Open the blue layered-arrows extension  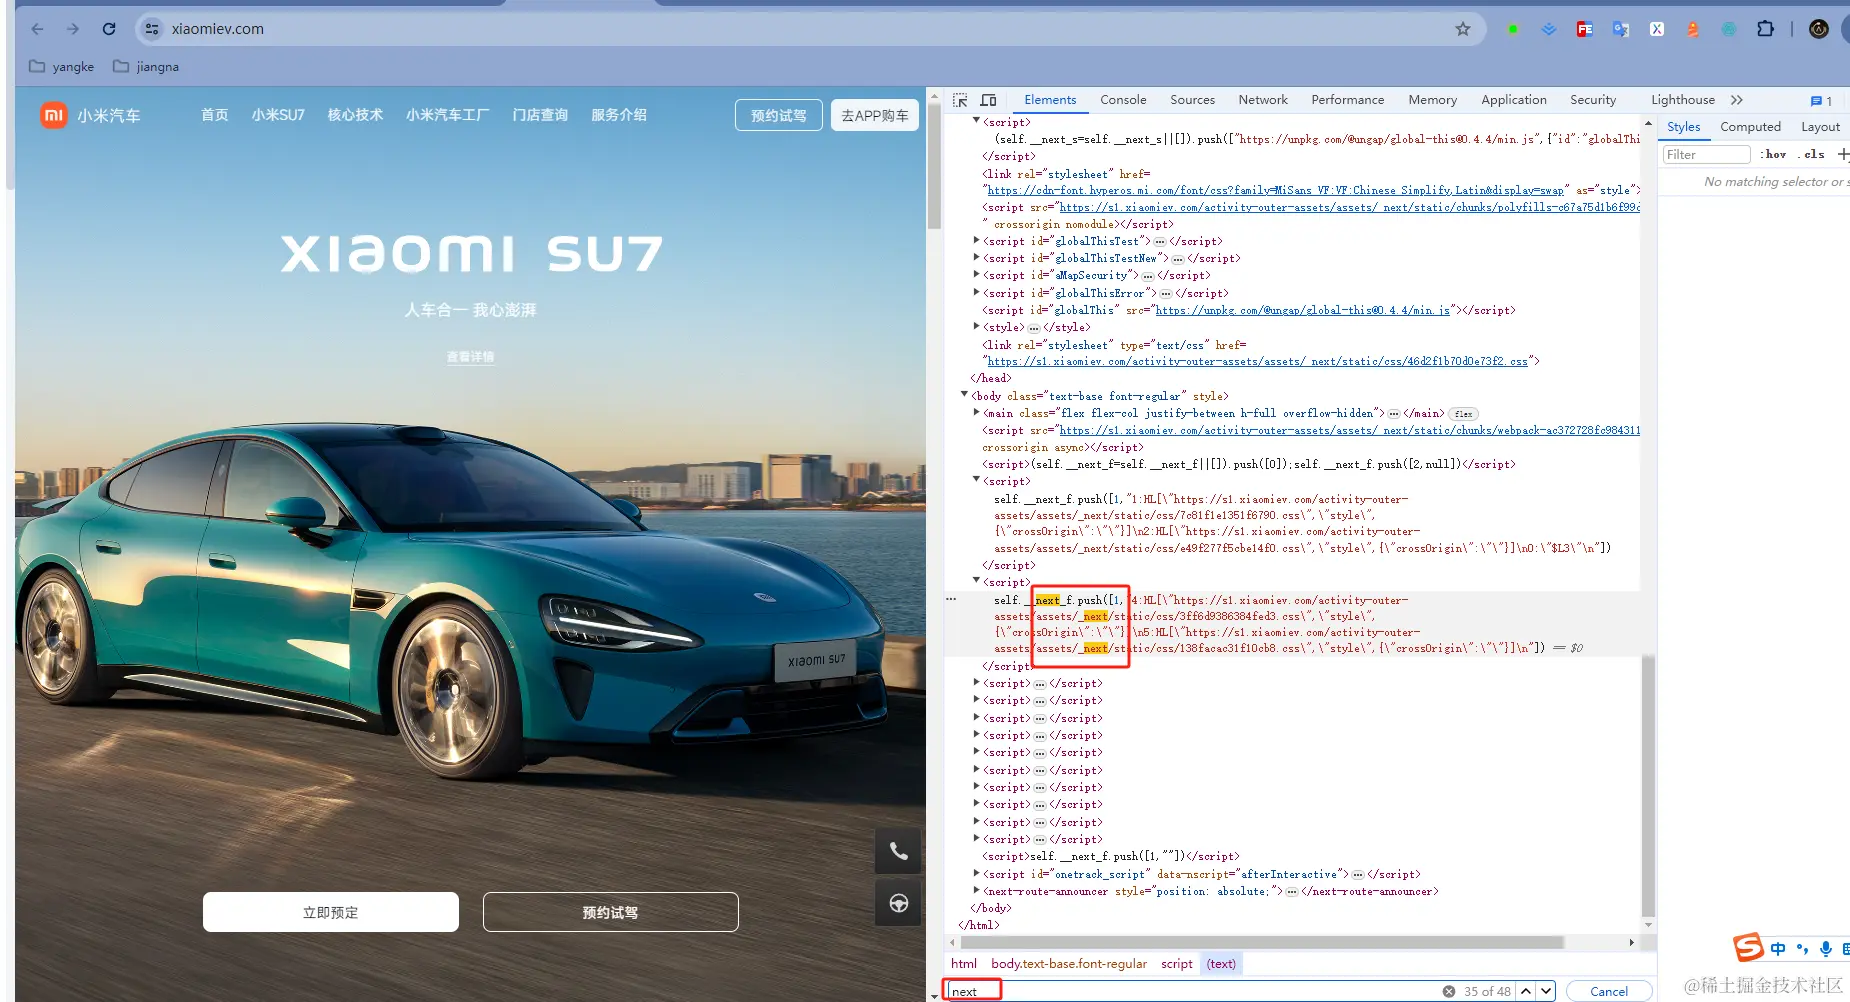point(1549,29)
